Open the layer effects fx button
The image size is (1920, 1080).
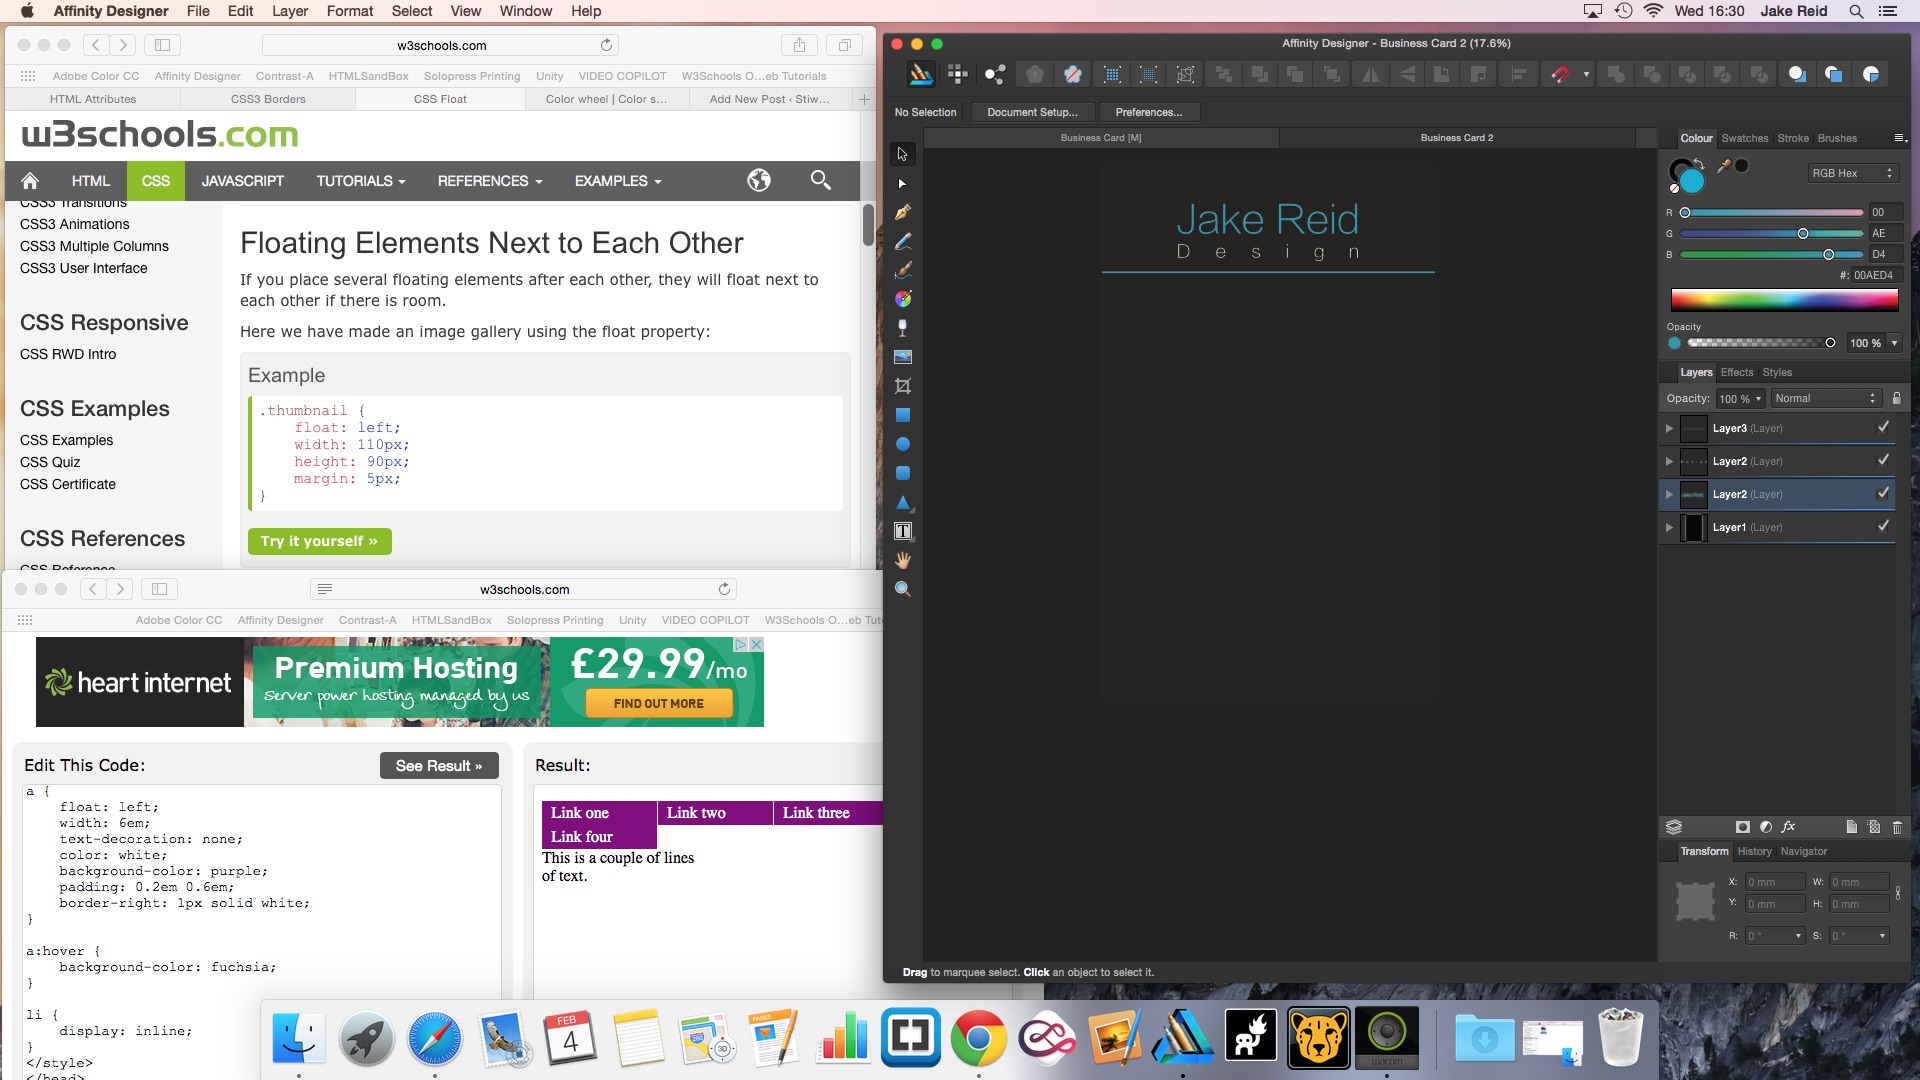(x=1788, y=827)
